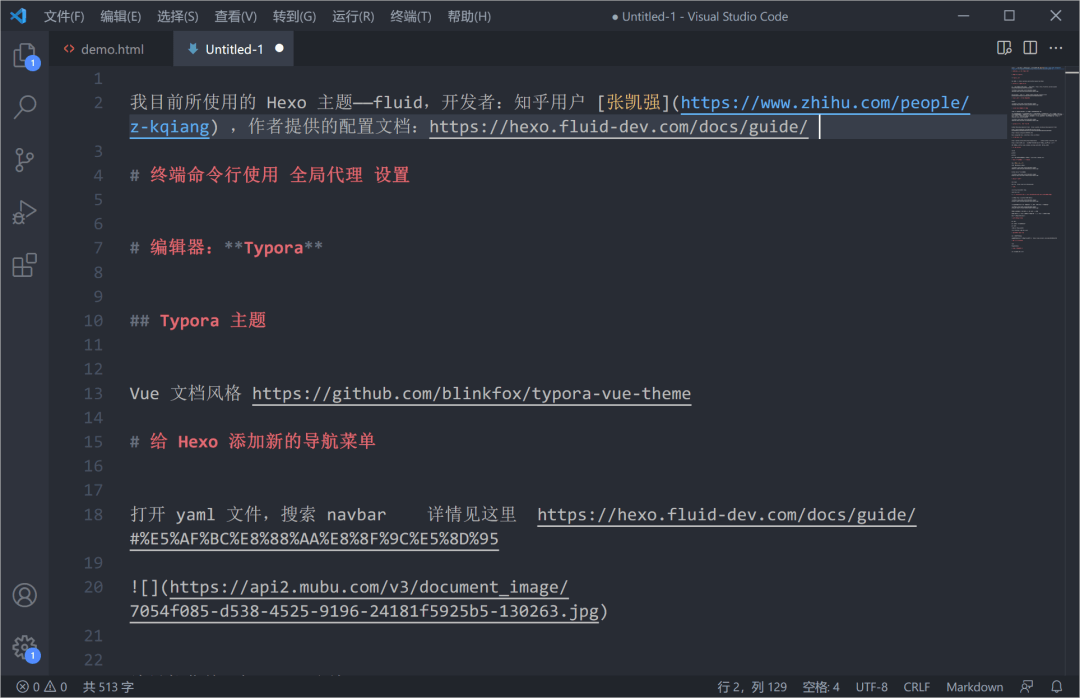The image size is (1080, 698).
Task: Open Markdown preview to the side
Action: (1004, 48)
